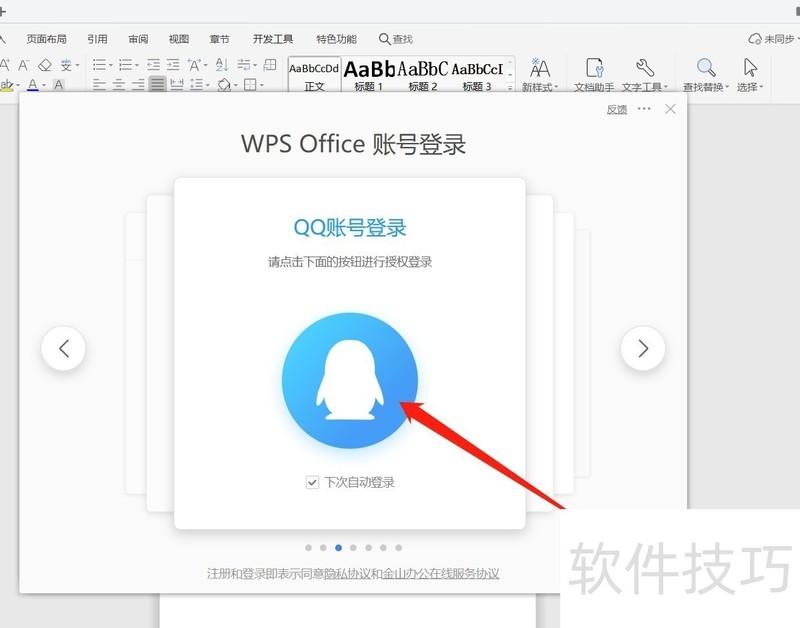Open the font color dropdown arrow
800x628 pixels.
pyautogui.click(x=44, y=85)
